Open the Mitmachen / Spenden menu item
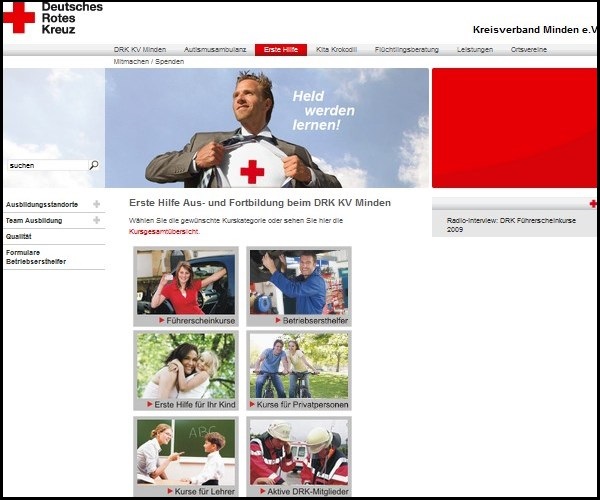Image resolution: width=600 pixels, height=500 pixels. click(148, 62)
